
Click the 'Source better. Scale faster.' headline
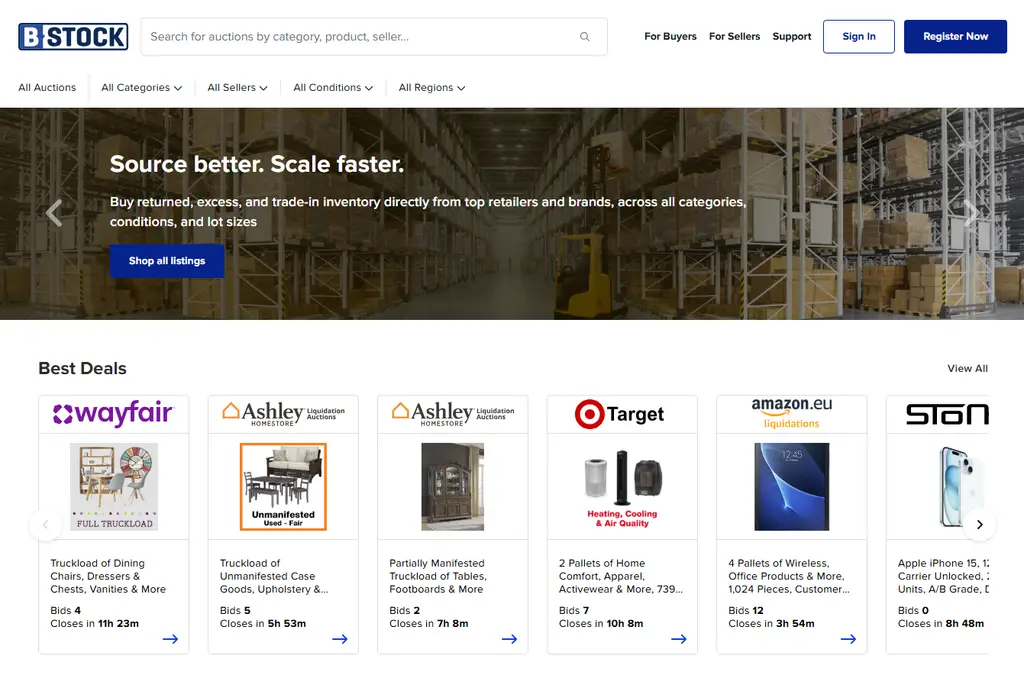257,164
